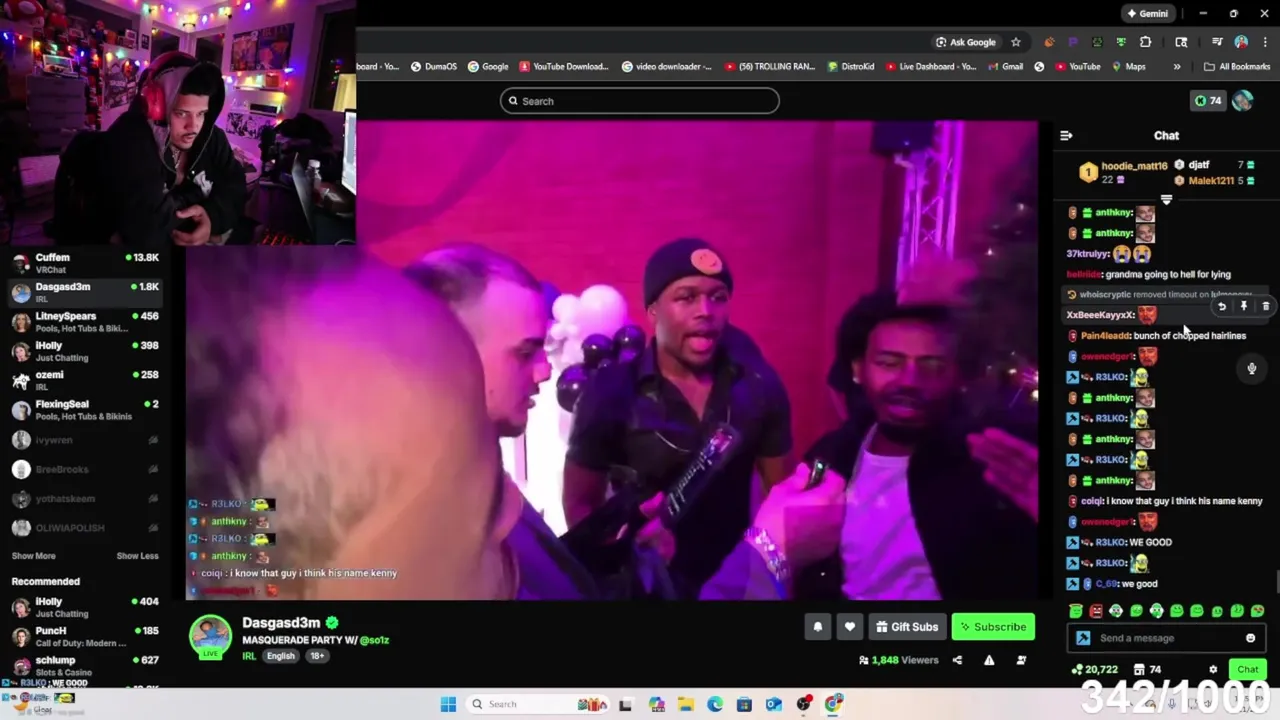Click the English language tag
This screenshot has height=720, width=1280.
281,656
